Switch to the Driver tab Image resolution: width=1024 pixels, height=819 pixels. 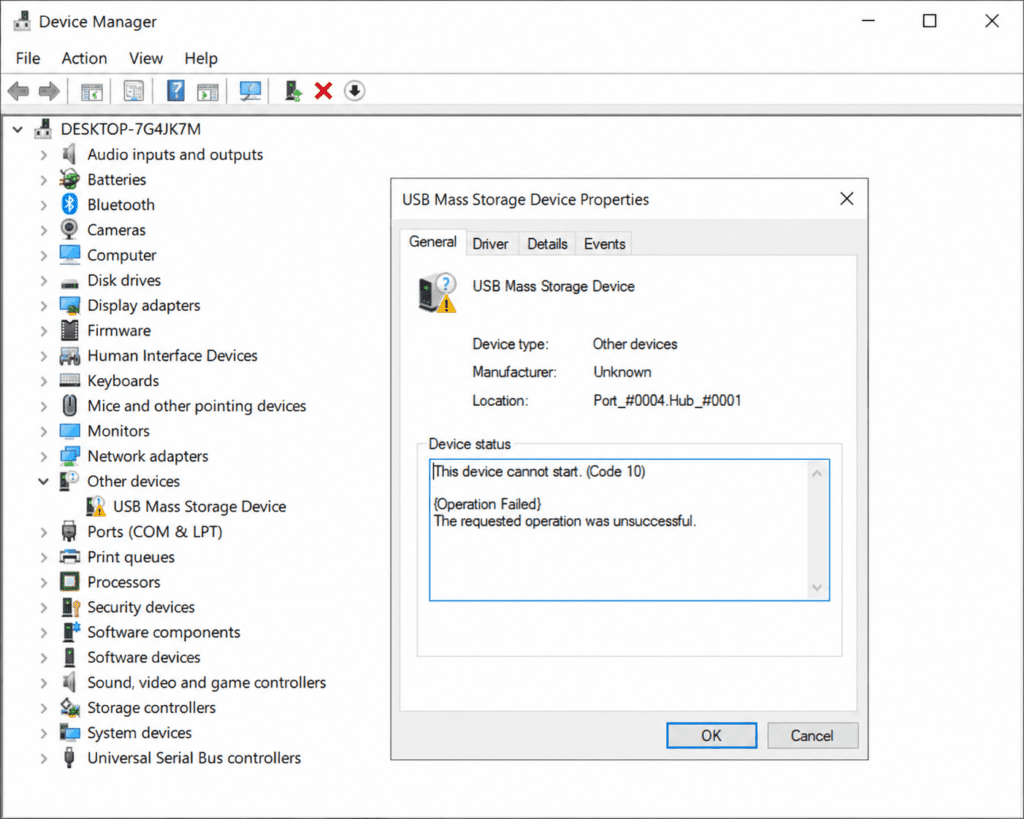pos(490,244)
